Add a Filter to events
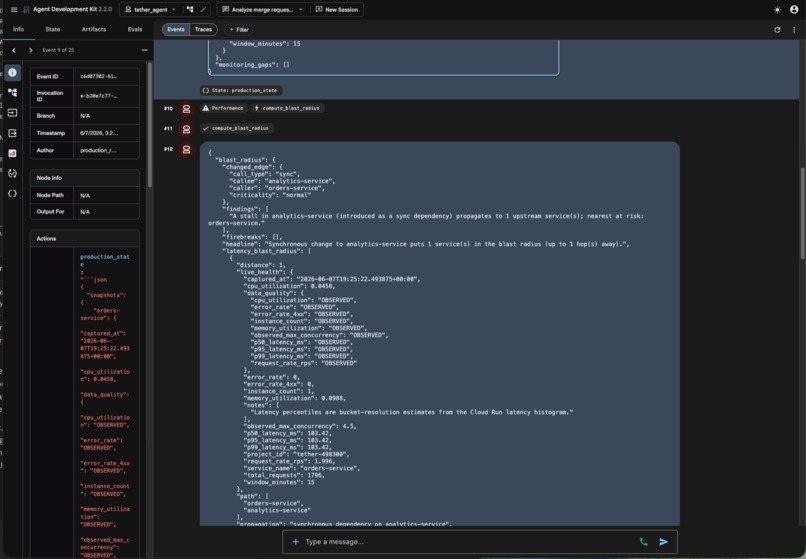Screen dimensions: 806x559 coord(239,30)
